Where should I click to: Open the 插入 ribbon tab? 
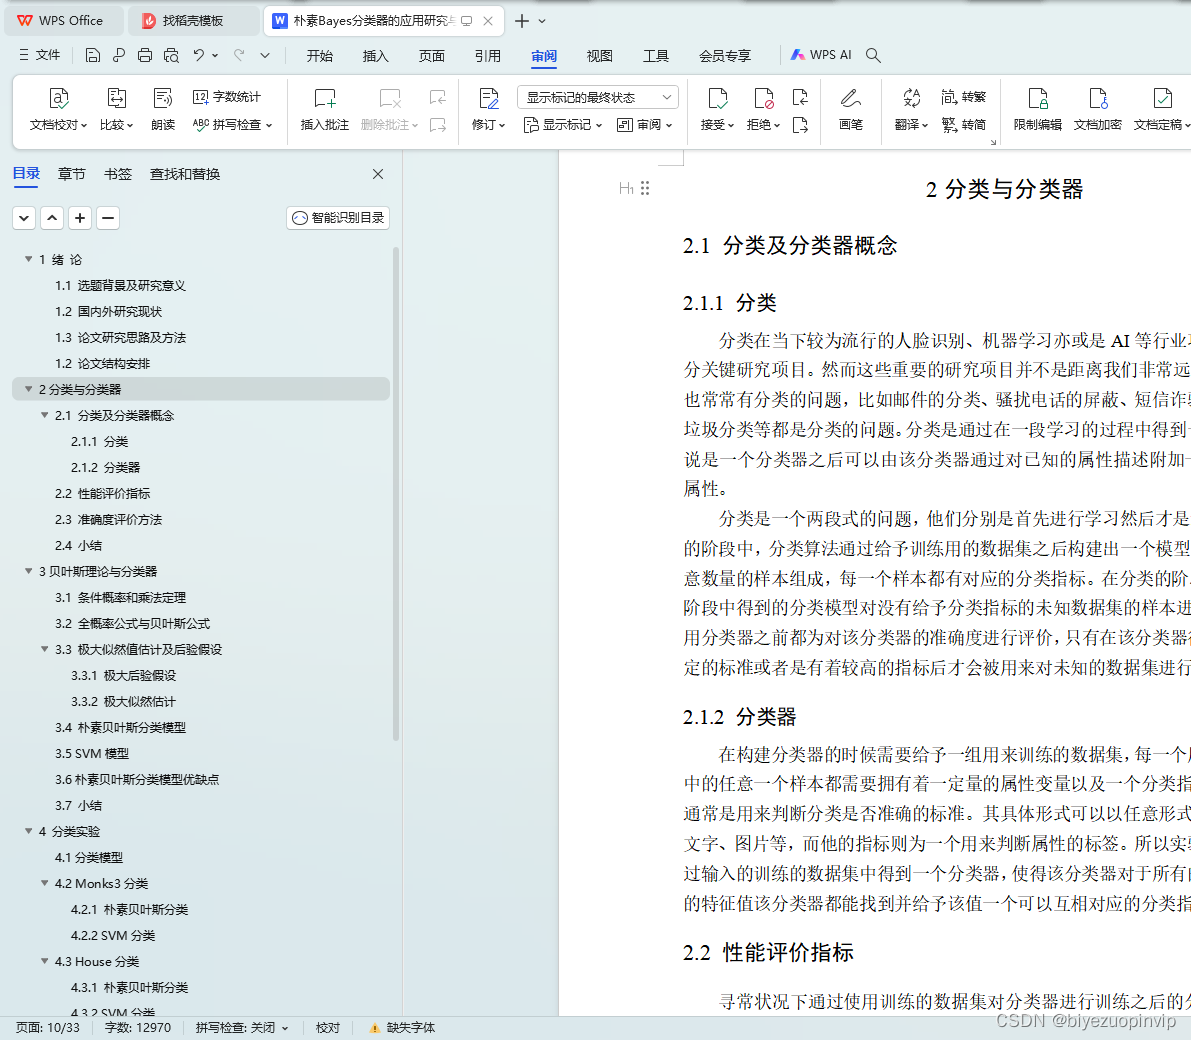point(375,55)
